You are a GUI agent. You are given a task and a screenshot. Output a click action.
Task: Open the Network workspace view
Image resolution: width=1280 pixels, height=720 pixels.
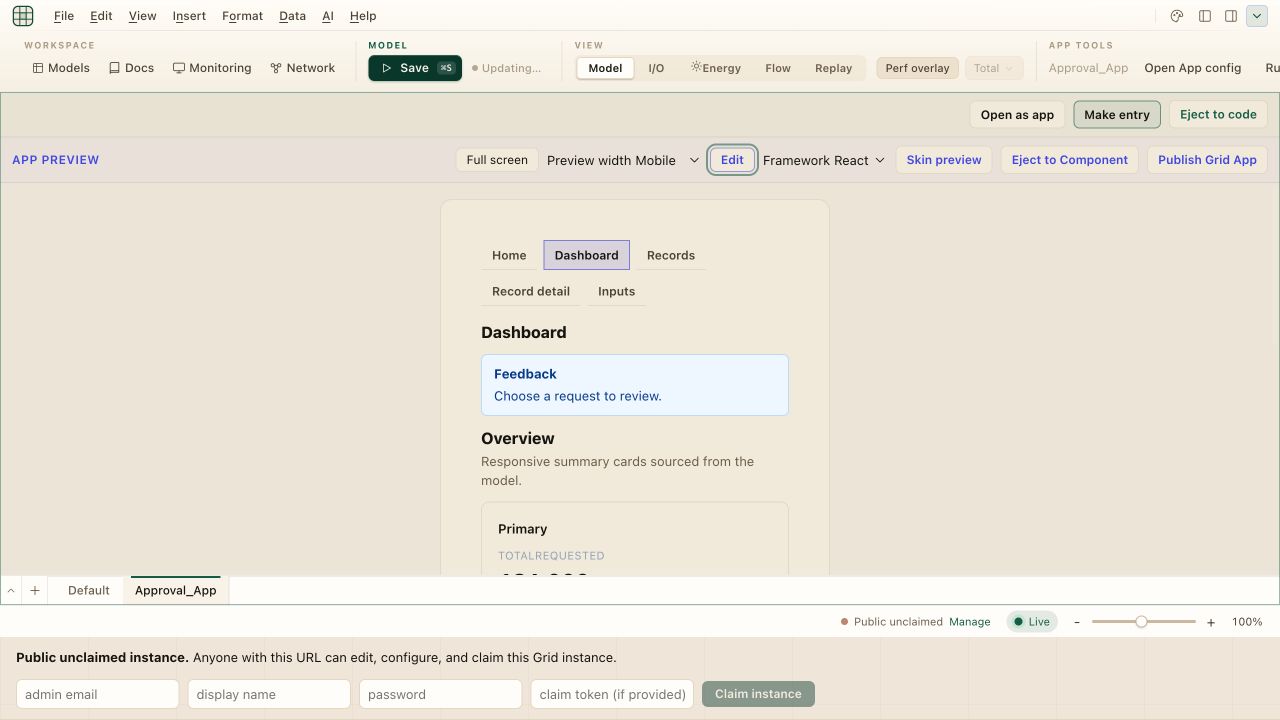(x=302, y=68)
